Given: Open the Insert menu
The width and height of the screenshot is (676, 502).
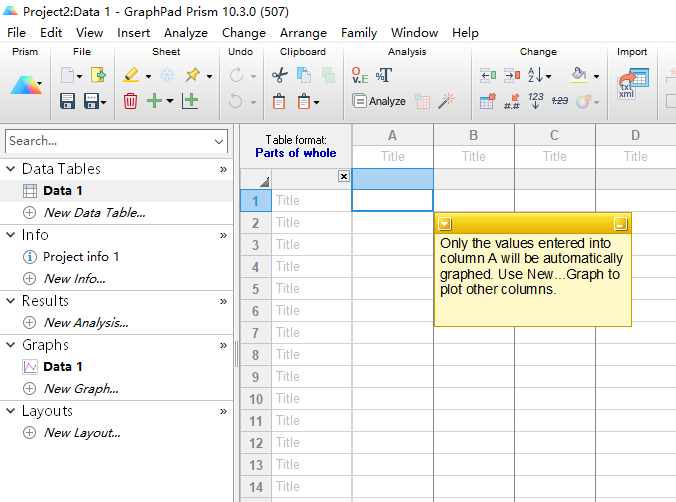Looking at the screenshot, I should pos(134,33).
